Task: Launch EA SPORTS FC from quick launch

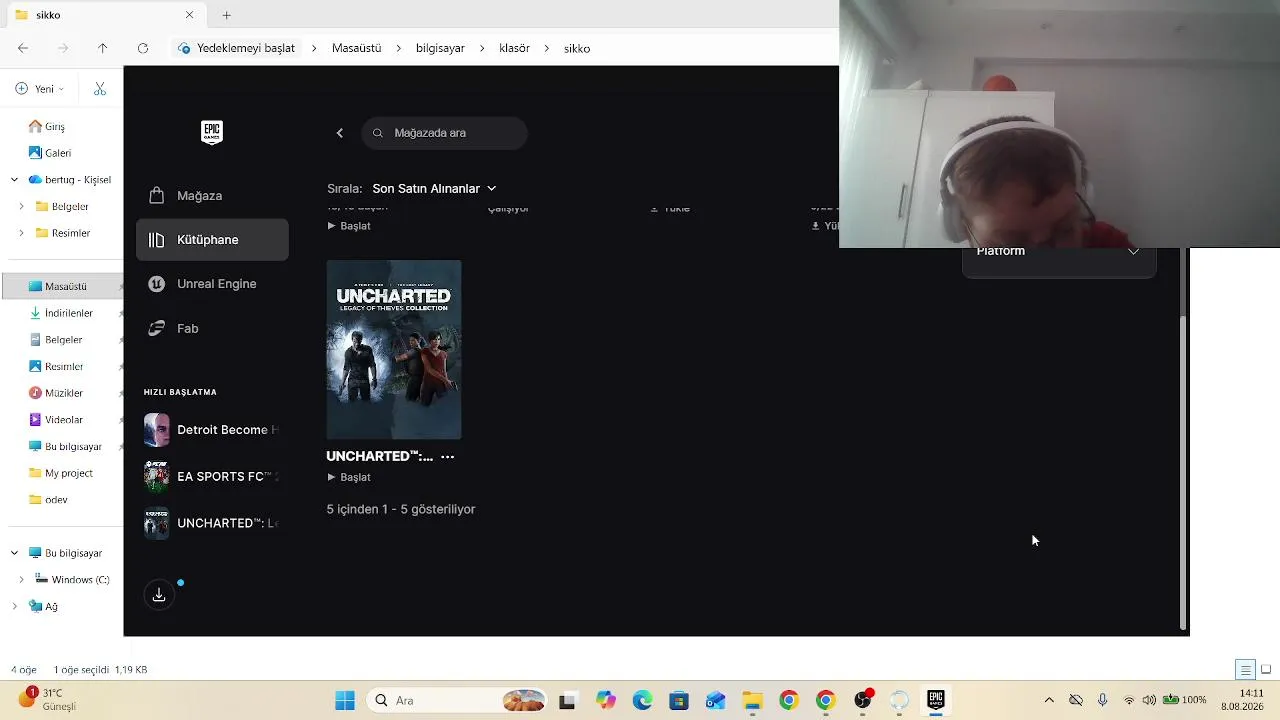Action: [212, 477]
